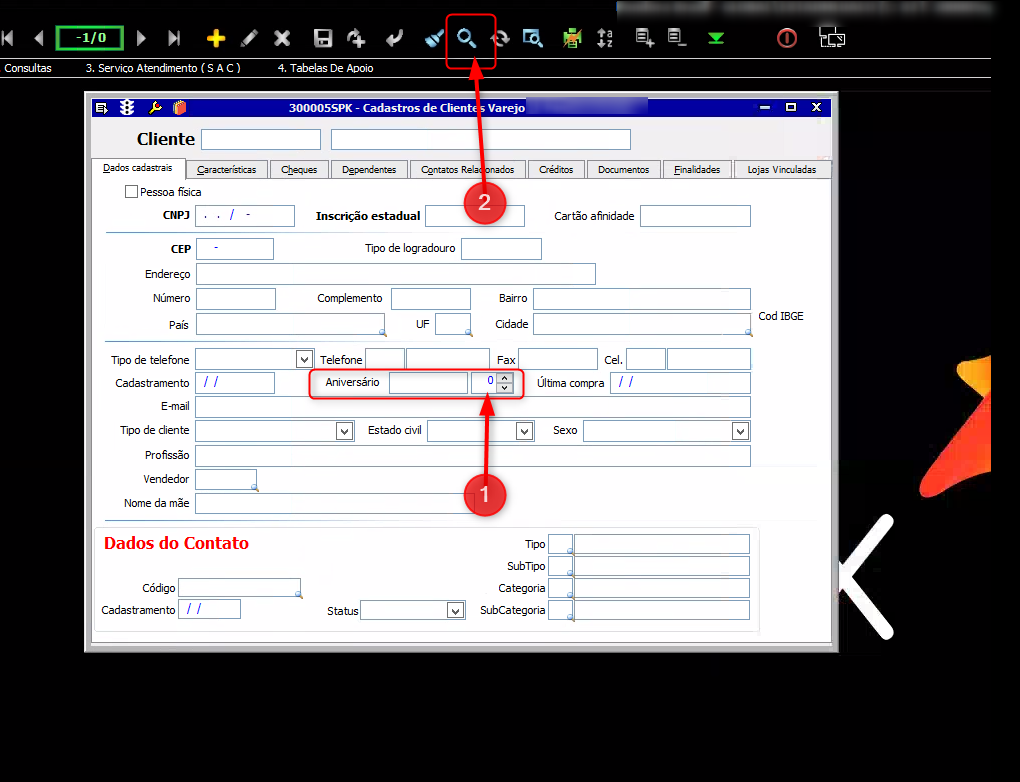This screenshot has height=782, width=1020.
Task: Increase the Aniversário spinner value
Action: [x=504, y=378]
